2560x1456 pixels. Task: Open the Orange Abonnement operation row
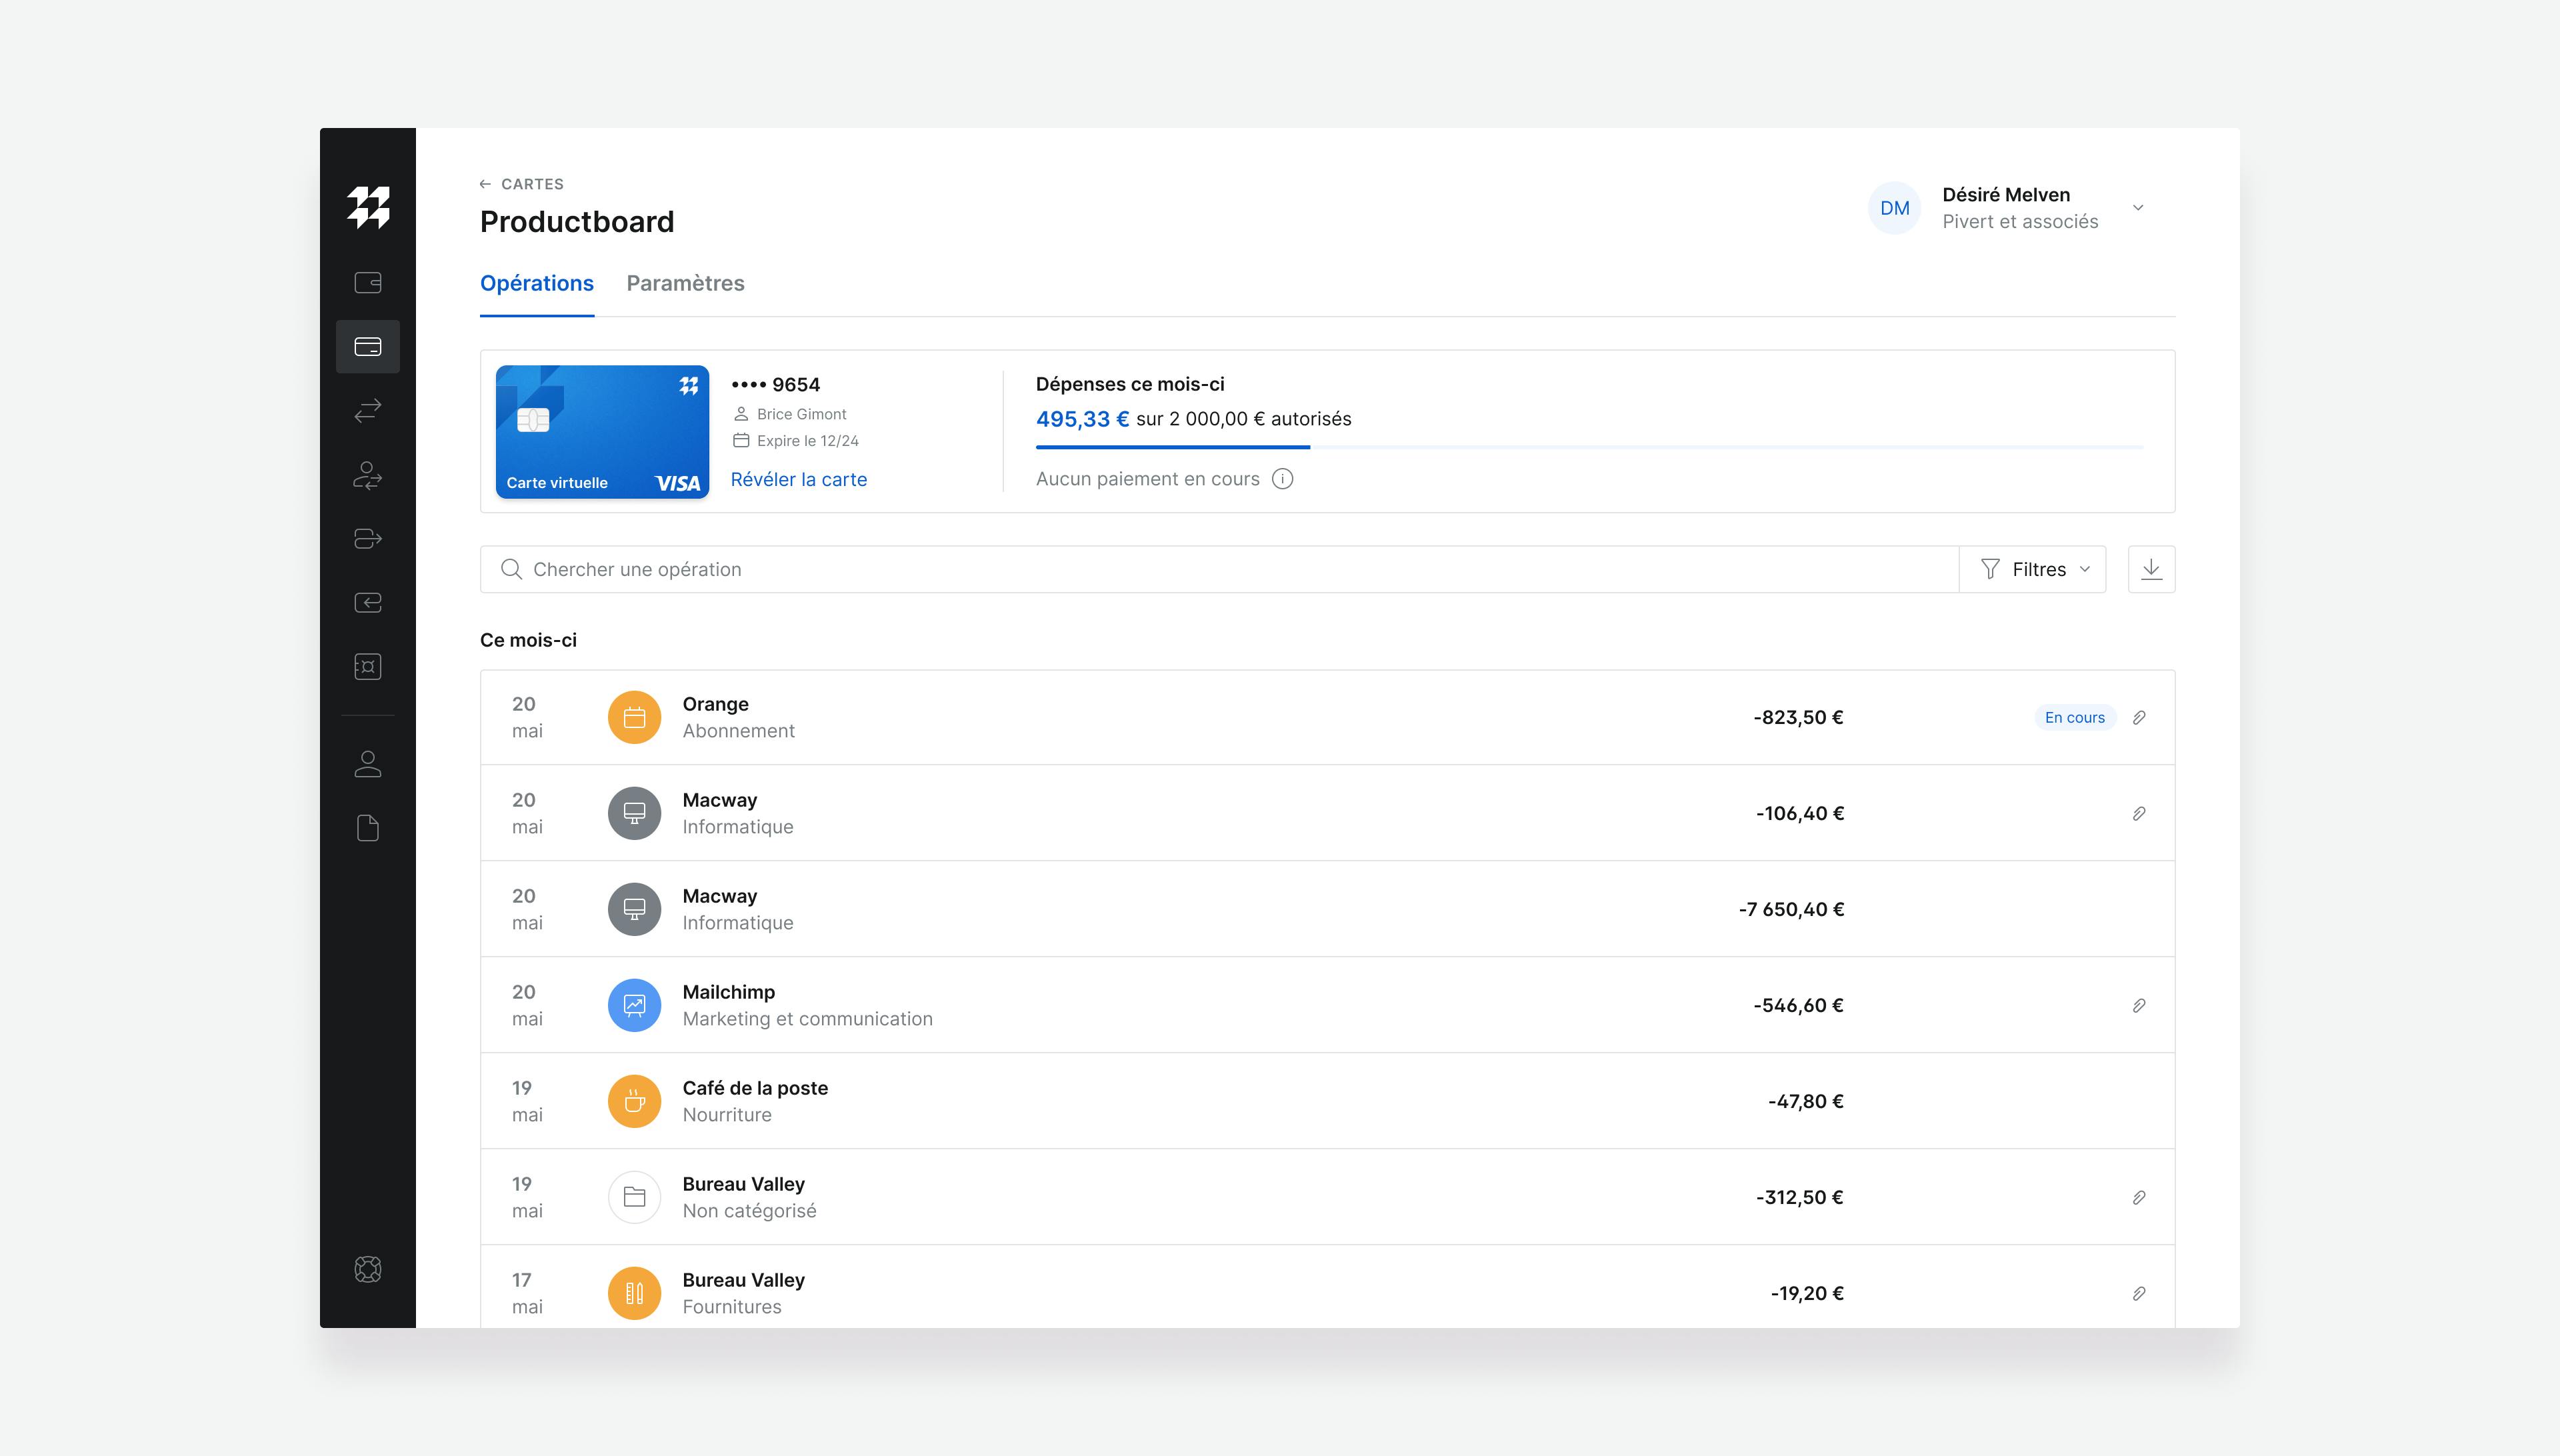point(1327,717)
